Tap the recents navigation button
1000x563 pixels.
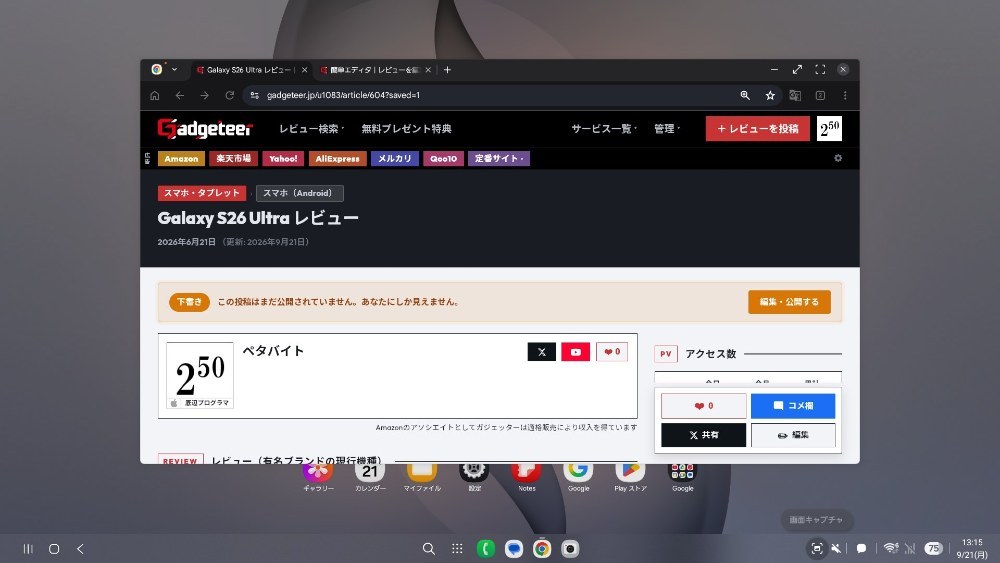click(28, 549)
